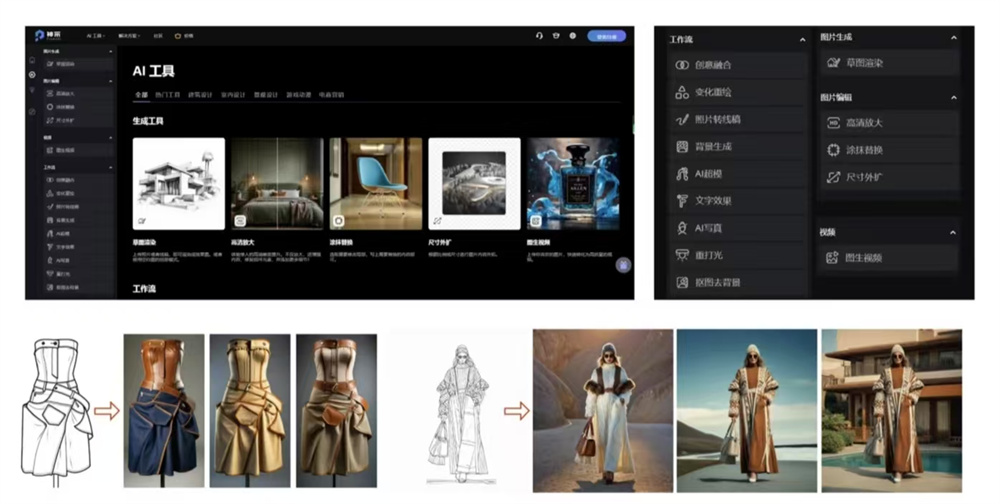The height and width of the screenshot is (504, 1000).
Task: Open the blue chair 涂抹替换 card image
Action: point(376,184)
